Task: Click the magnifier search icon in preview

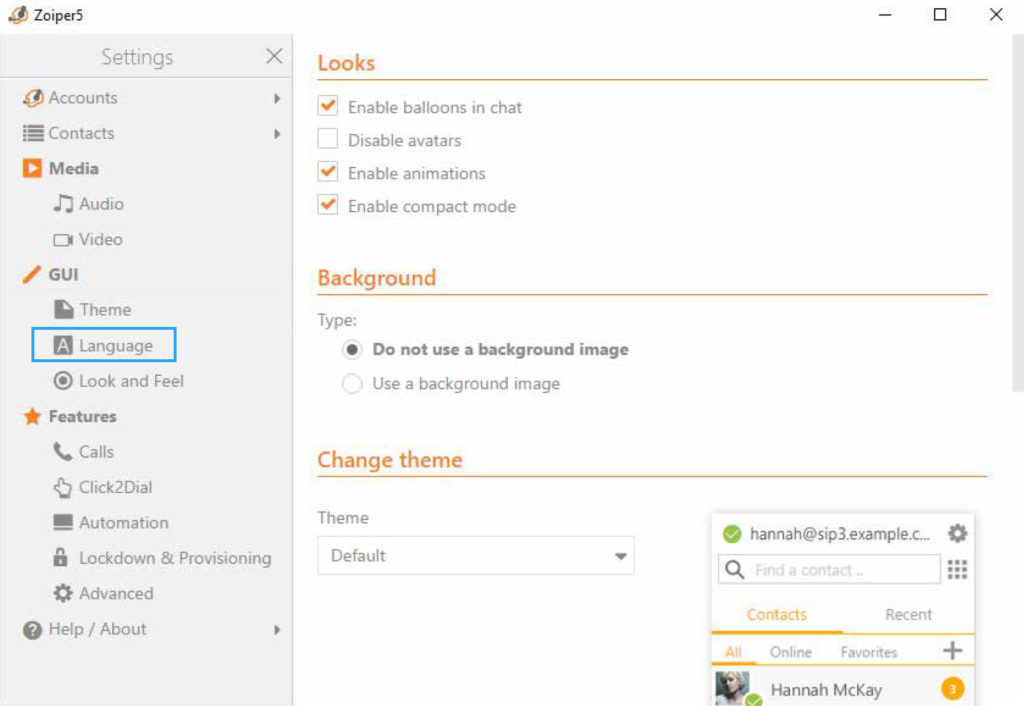Action: click(735, 570)
